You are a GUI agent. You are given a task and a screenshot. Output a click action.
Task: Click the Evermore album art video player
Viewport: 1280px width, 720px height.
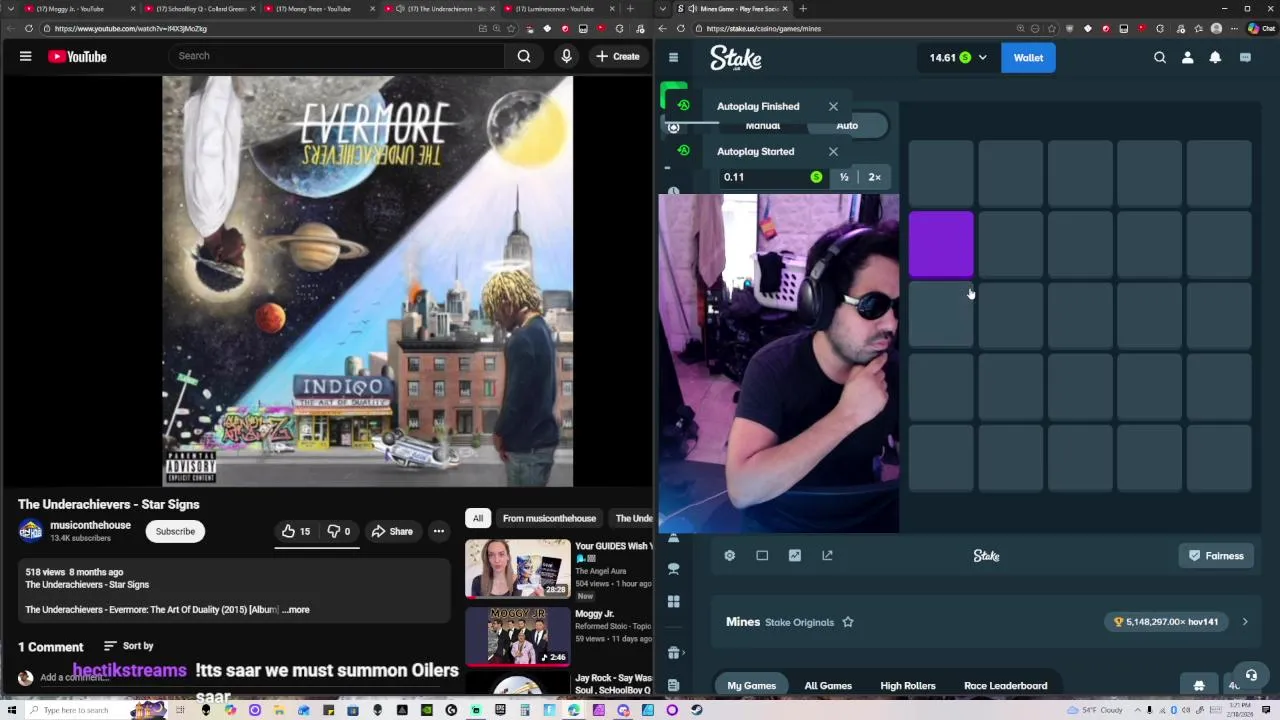(x=368, y=281)
